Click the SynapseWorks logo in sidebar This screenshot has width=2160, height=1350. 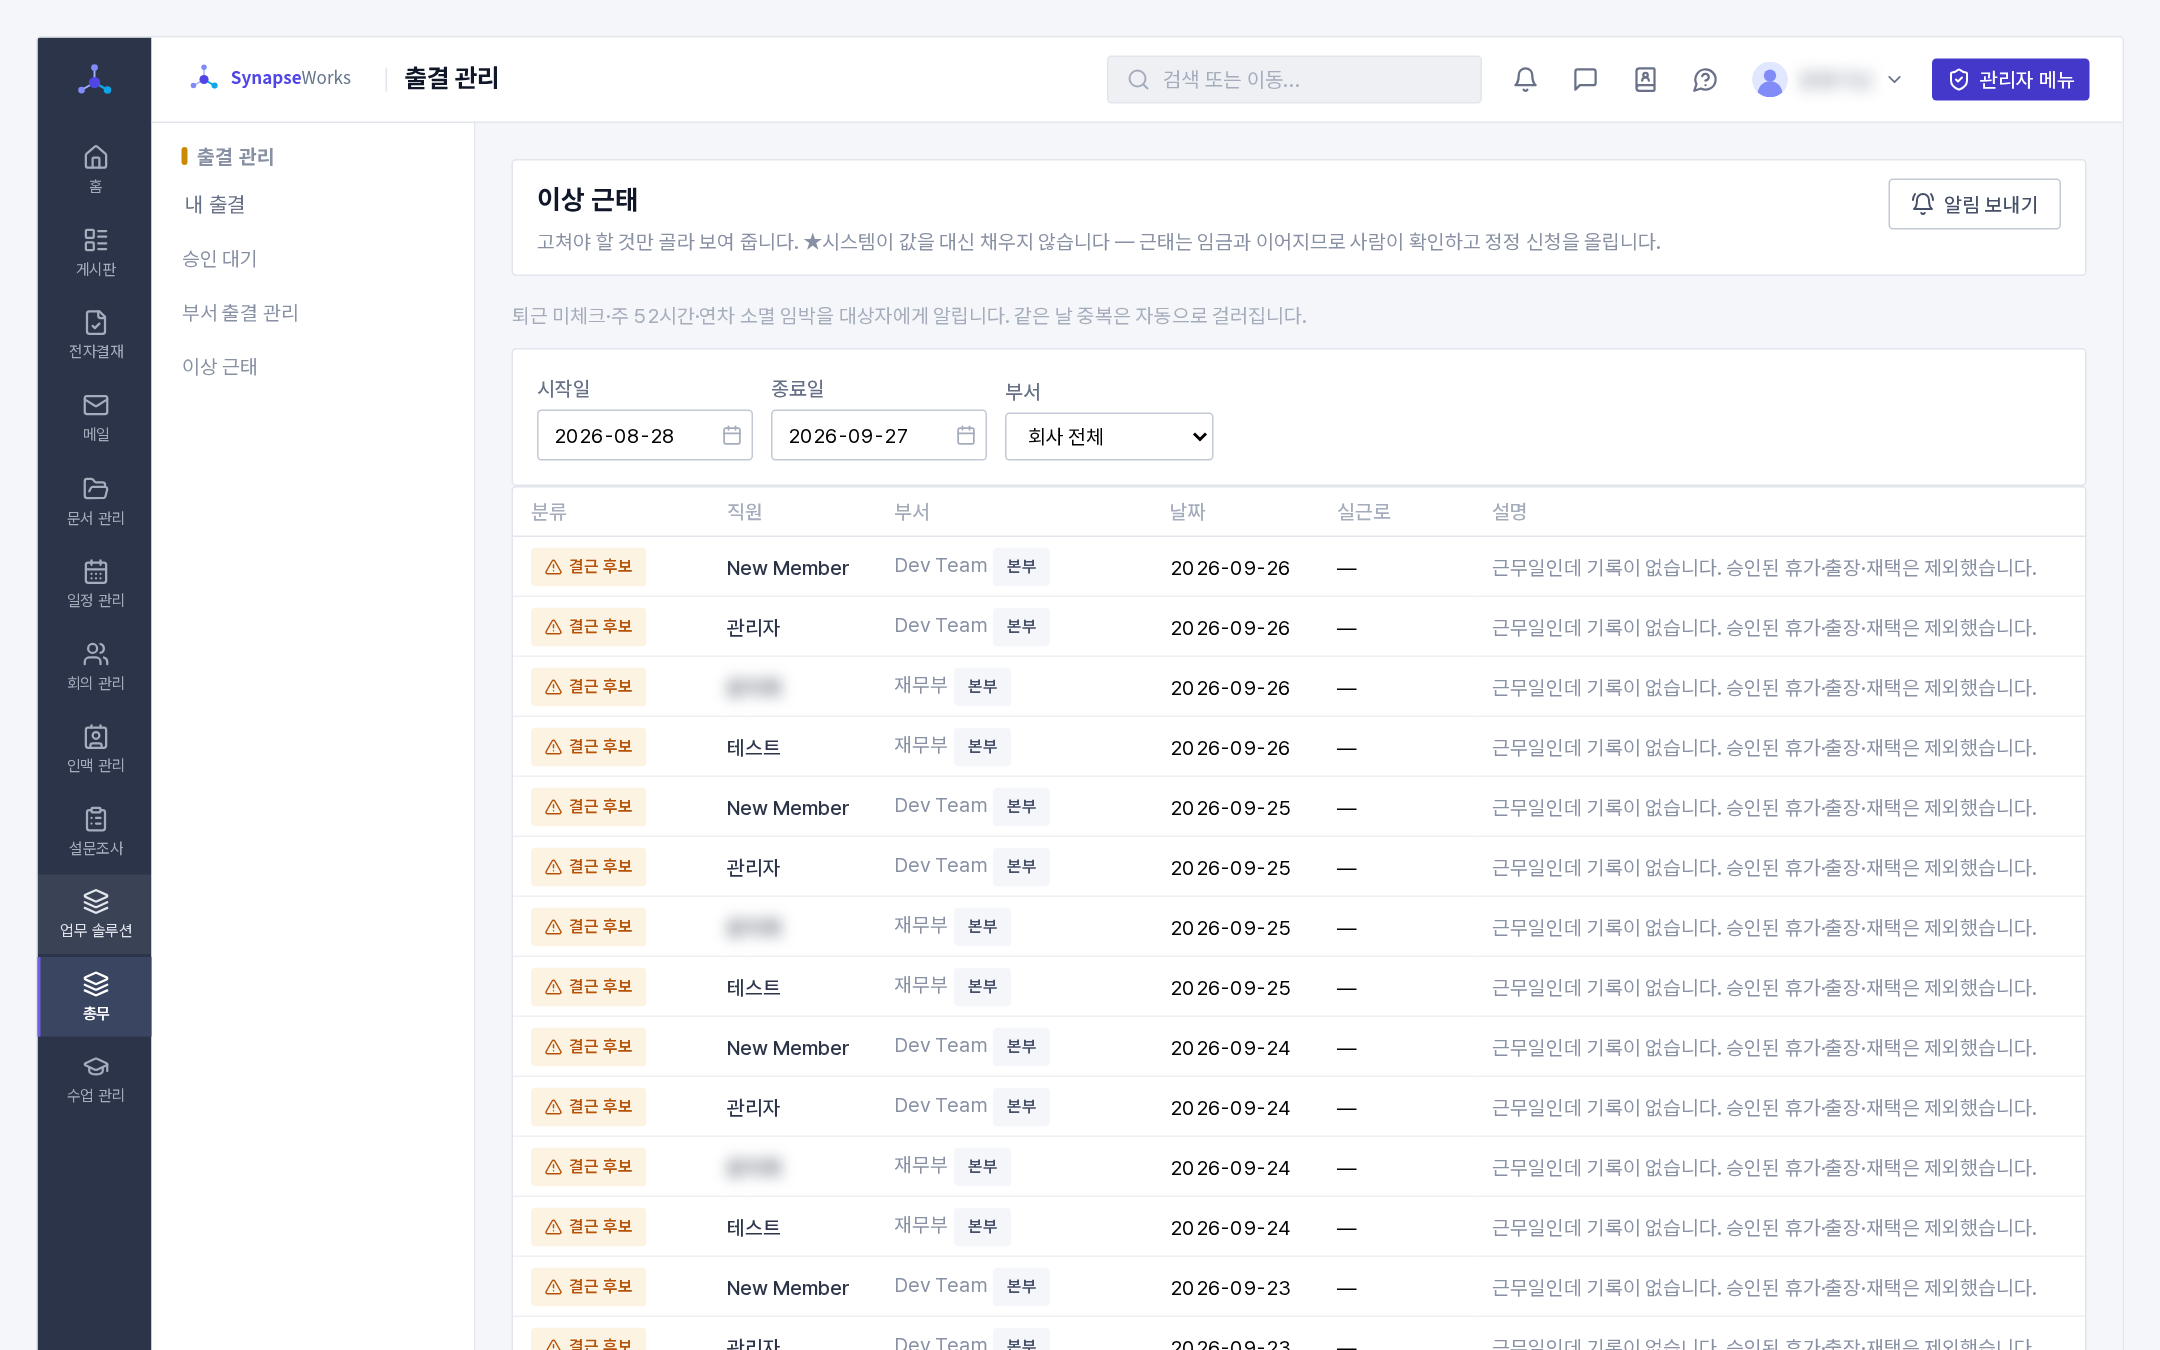pyautogui.click(x=95, y=79)
